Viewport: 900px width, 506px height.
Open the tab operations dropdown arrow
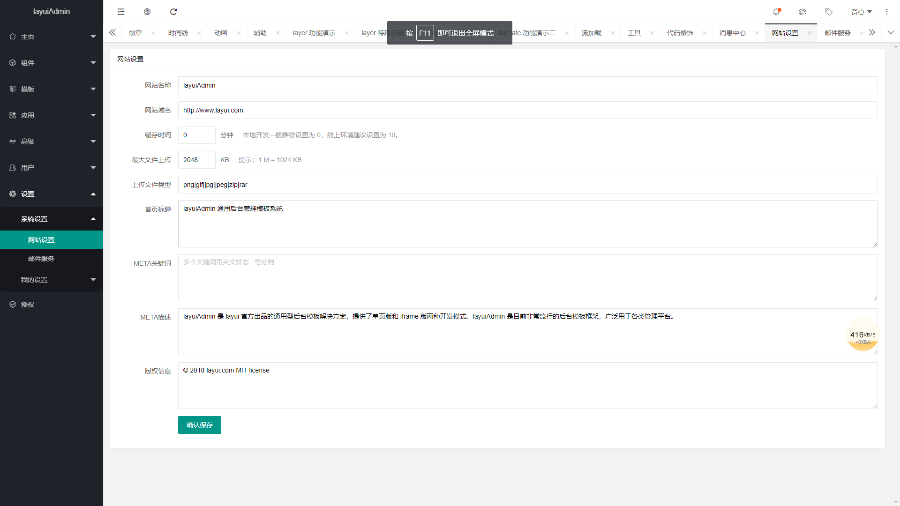tap(891, 33)
